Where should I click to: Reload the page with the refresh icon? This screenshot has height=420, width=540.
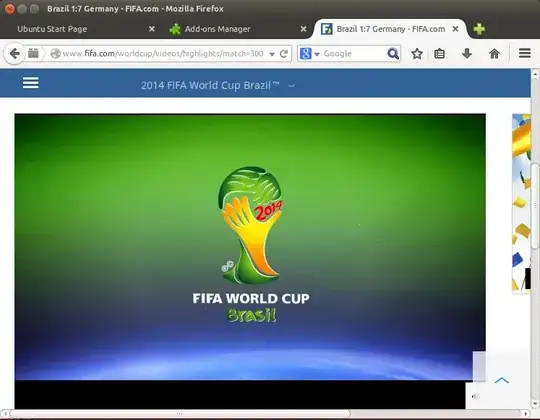(x=284, y=54)
